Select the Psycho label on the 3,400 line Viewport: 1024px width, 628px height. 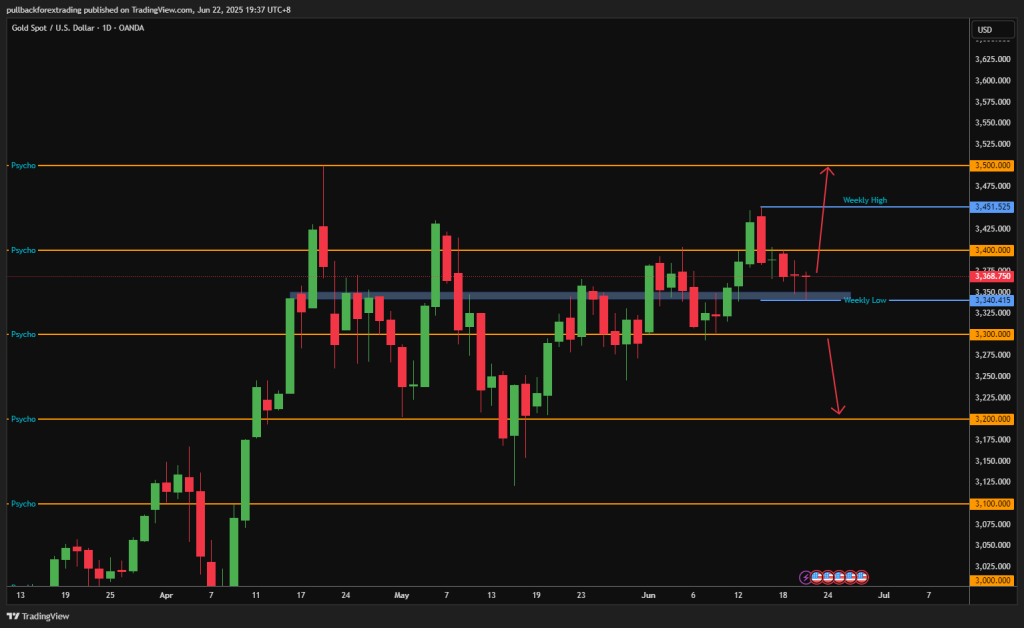(22, 250)
